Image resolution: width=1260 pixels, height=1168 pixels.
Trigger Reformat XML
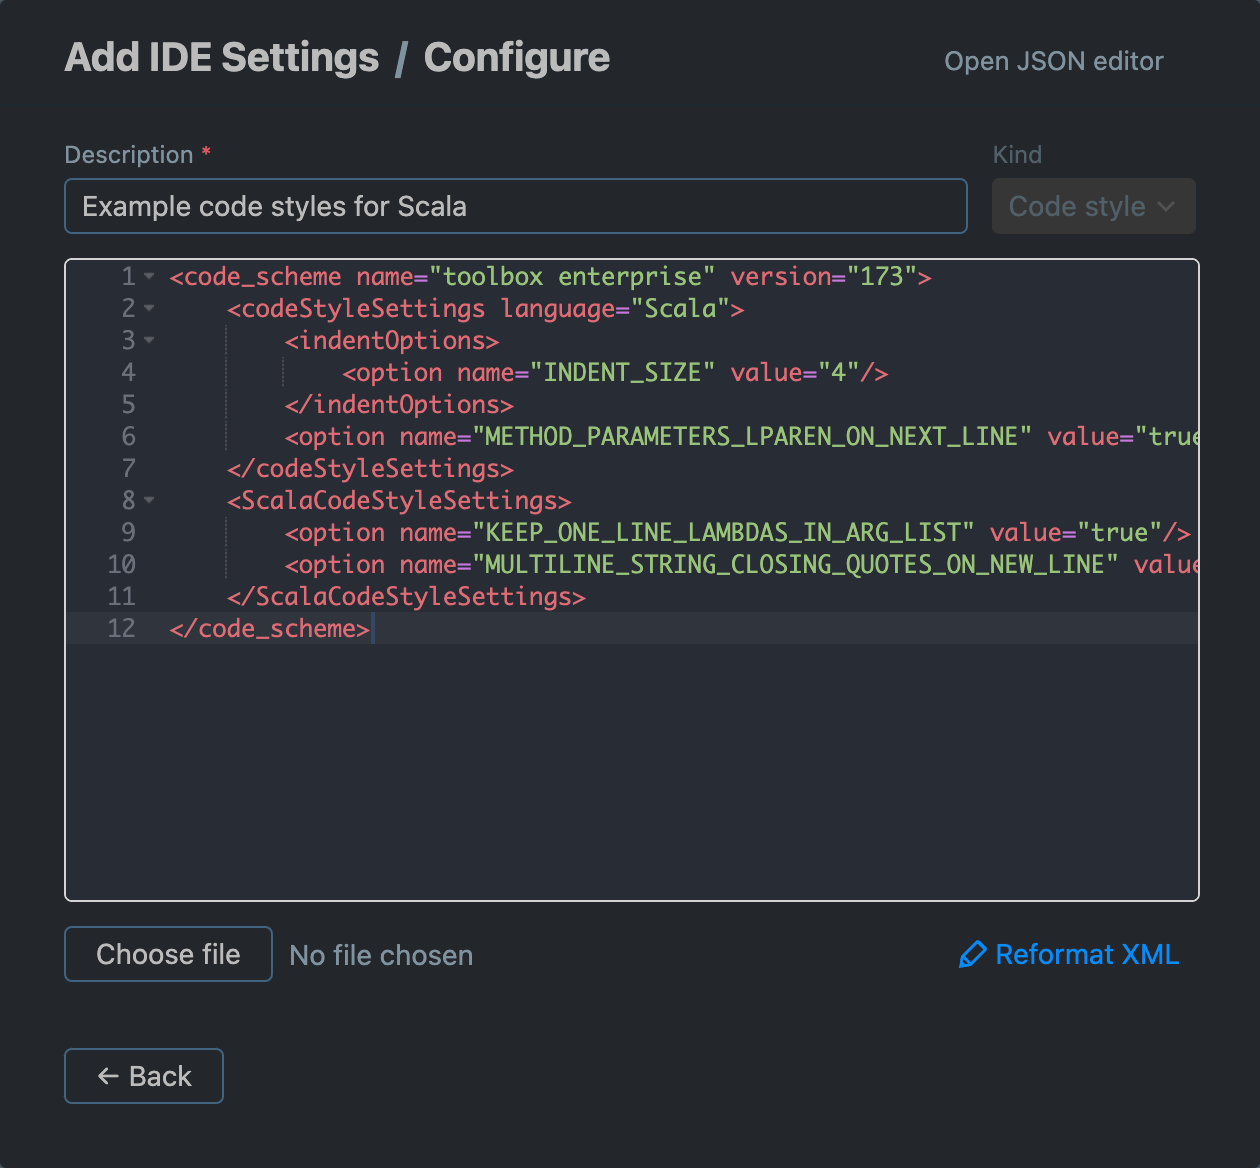1086,955
